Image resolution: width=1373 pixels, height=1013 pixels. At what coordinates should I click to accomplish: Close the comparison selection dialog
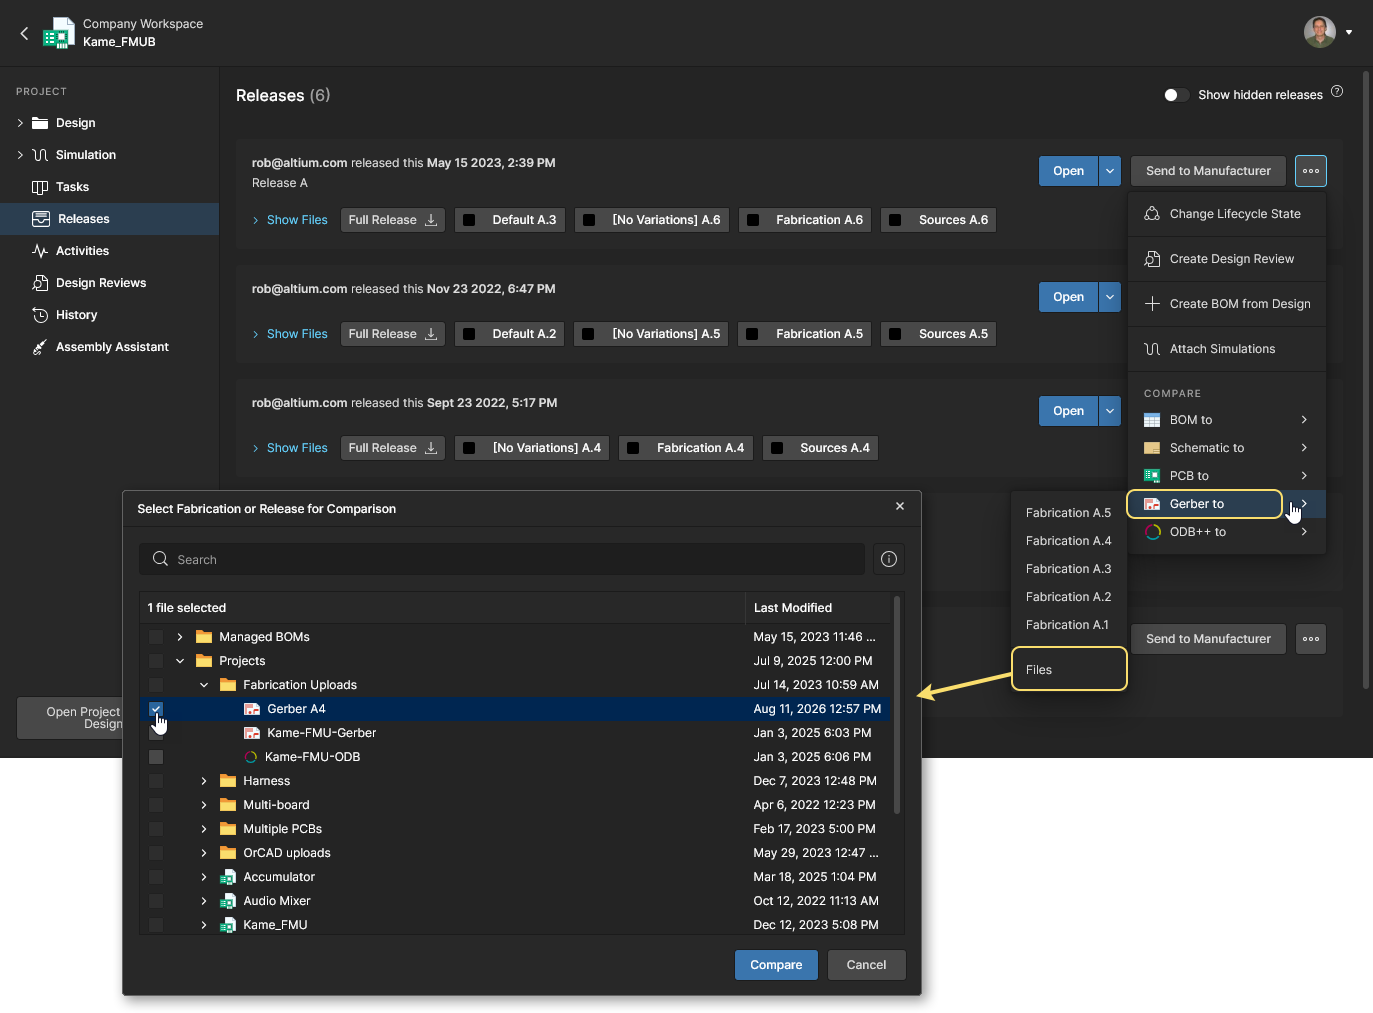tap(900, 506)
